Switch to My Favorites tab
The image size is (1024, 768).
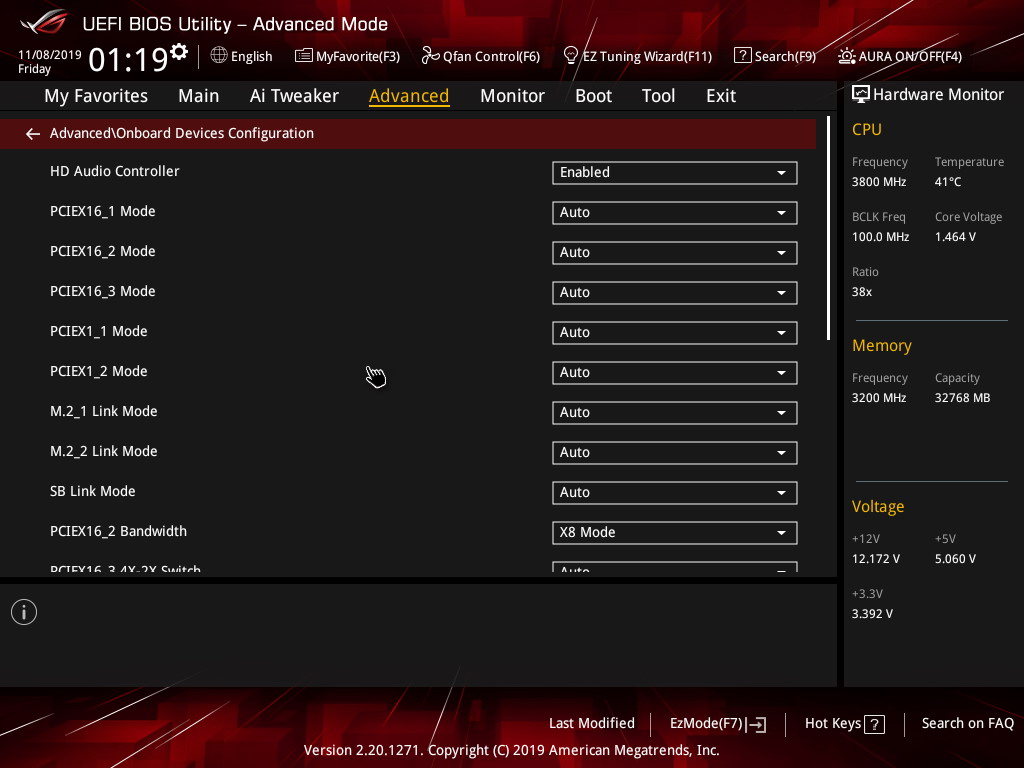click(96, 96)
